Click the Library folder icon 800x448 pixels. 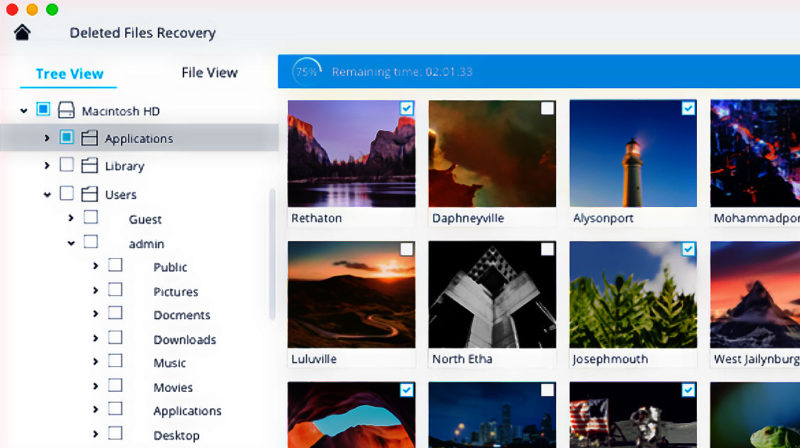[89, 165]
